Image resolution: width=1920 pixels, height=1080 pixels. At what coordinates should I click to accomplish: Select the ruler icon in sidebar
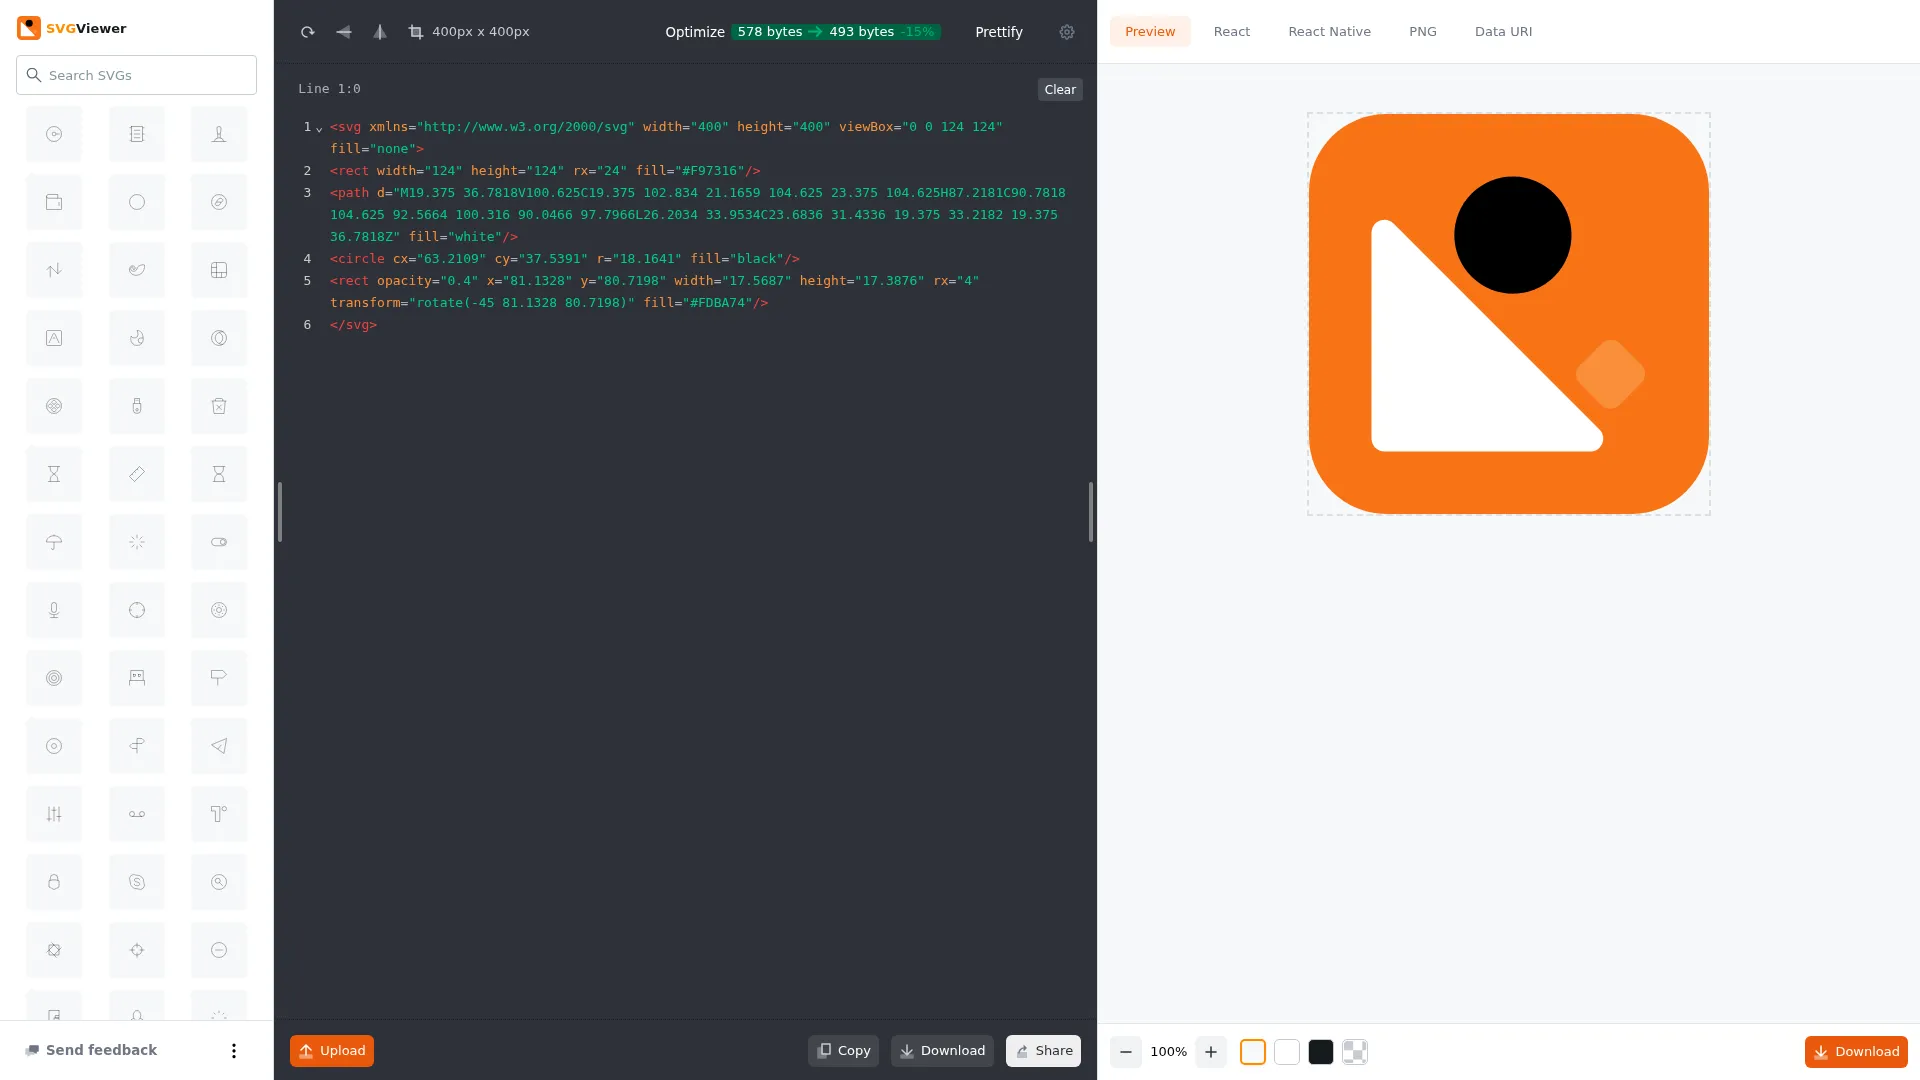tap(137, 474)
